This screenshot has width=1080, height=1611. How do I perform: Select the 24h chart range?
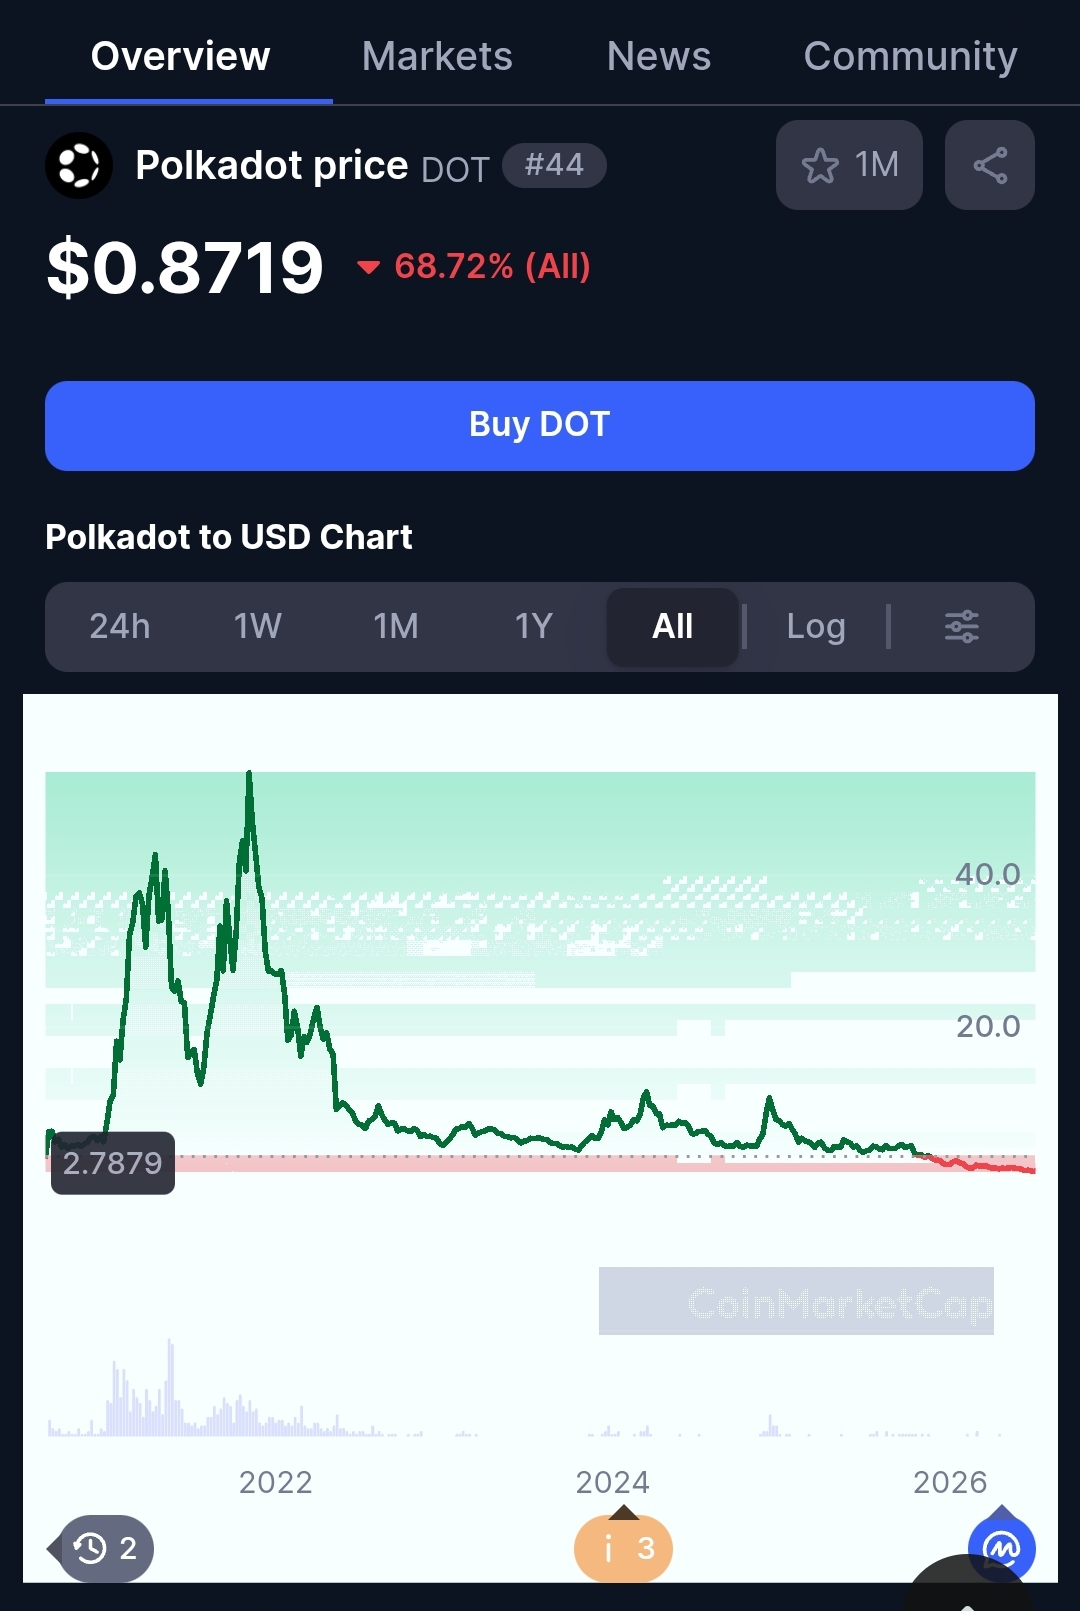point(120,627)
